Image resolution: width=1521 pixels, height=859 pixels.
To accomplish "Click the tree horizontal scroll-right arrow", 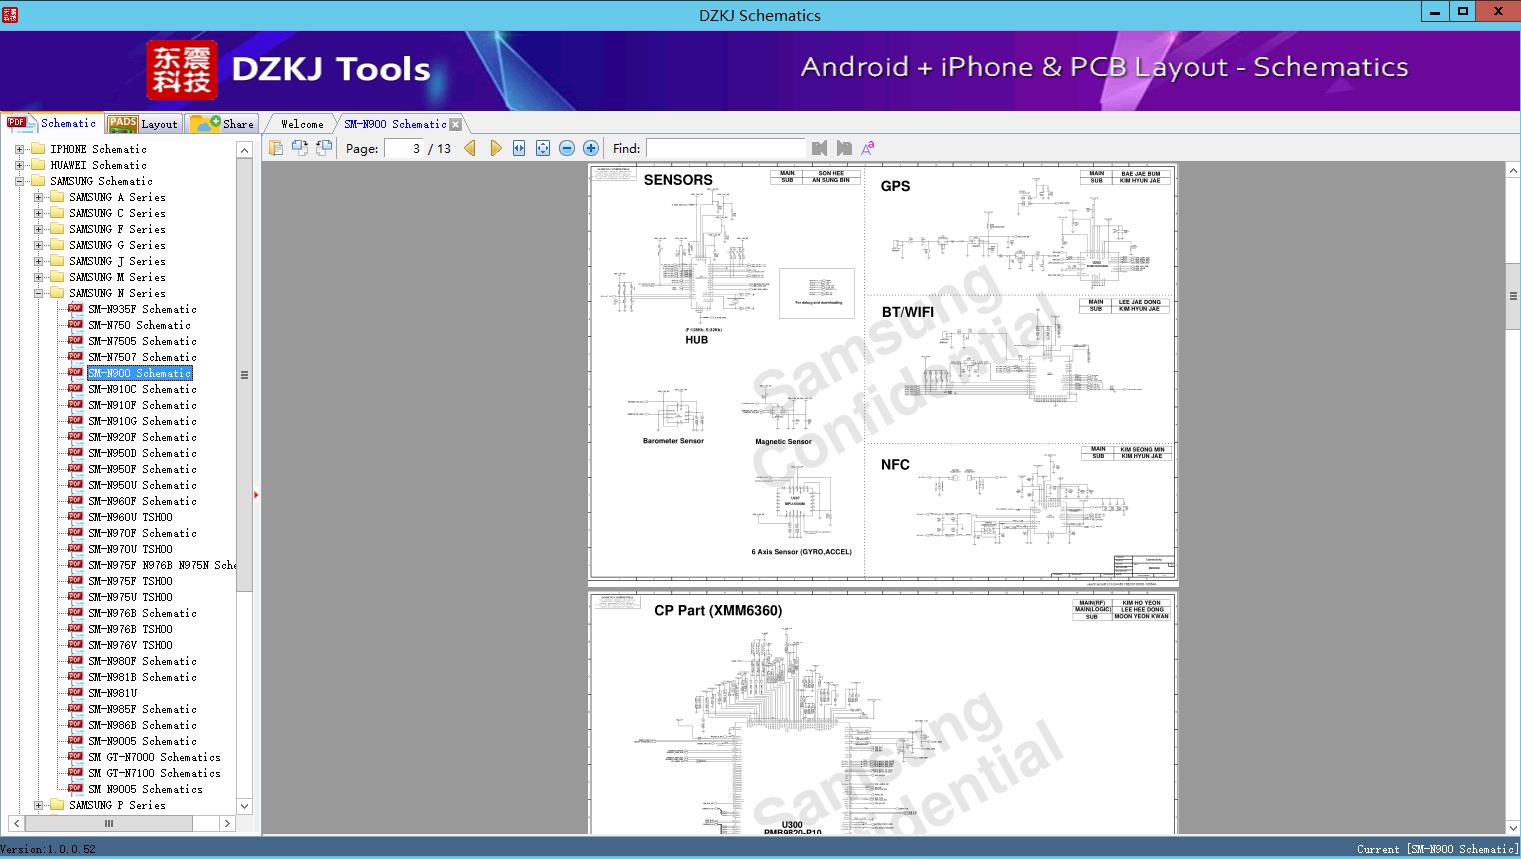I will (227, 824).
